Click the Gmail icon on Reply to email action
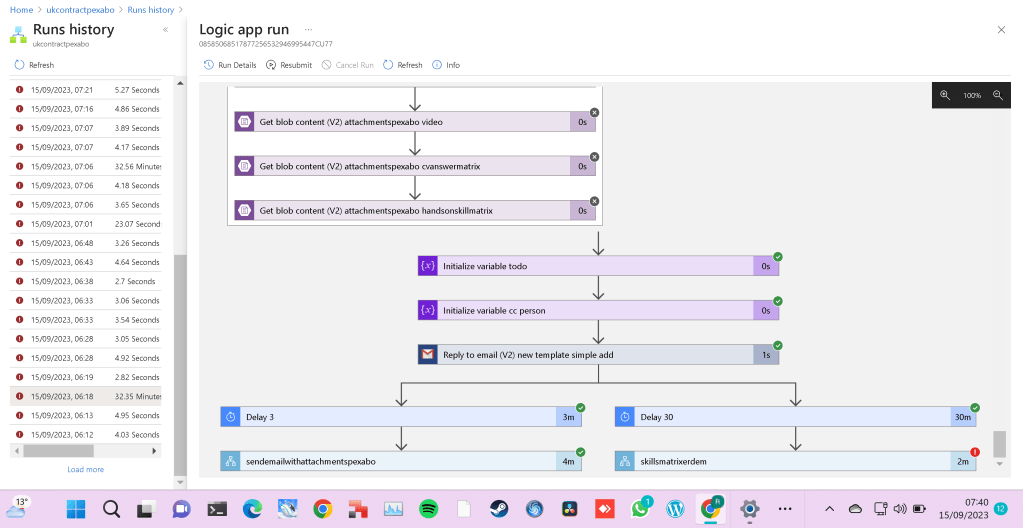1023x528 pixels. click(427, 355)
